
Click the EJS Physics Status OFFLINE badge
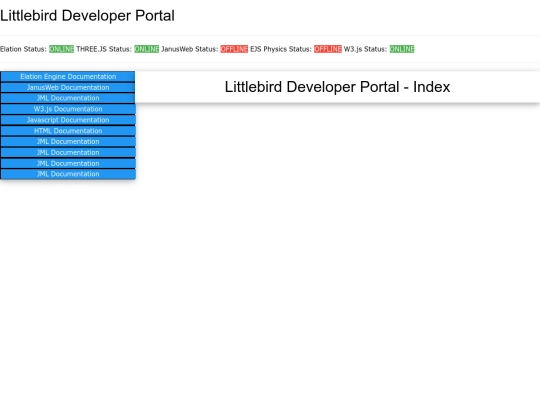point(328,49)
